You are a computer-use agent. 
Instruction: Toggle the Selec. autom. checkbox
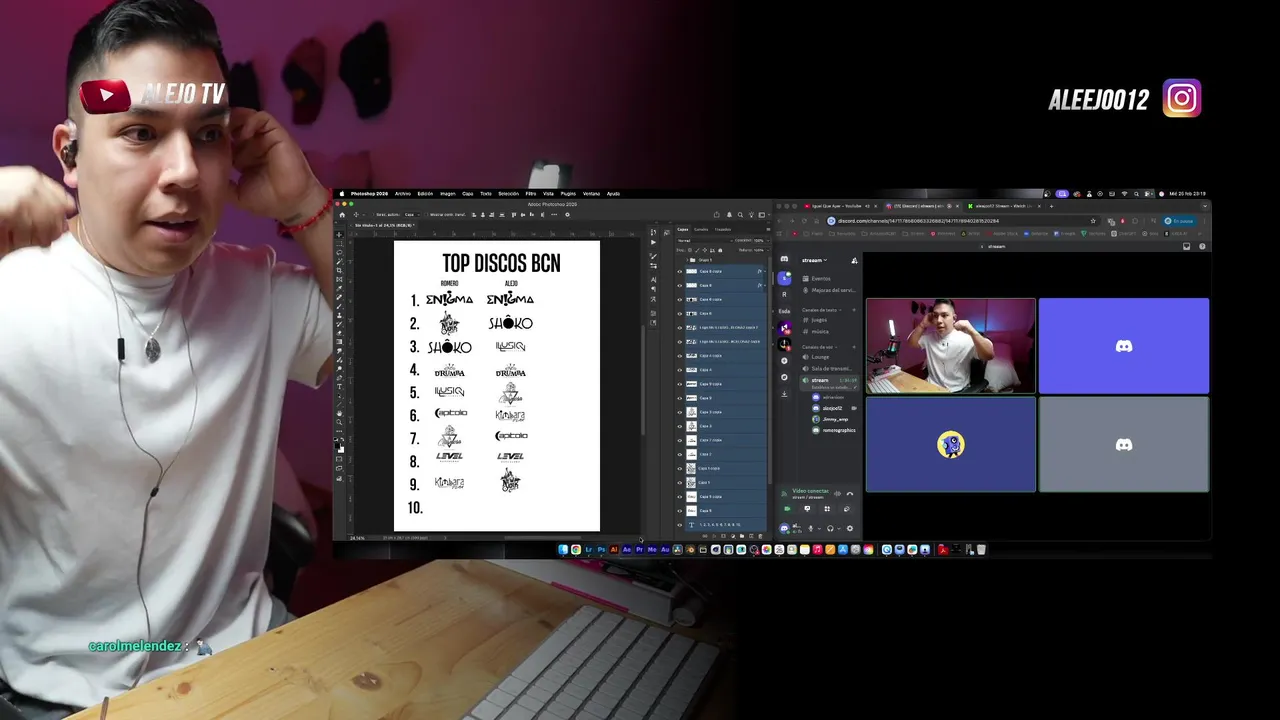click(x=373, y=214)
